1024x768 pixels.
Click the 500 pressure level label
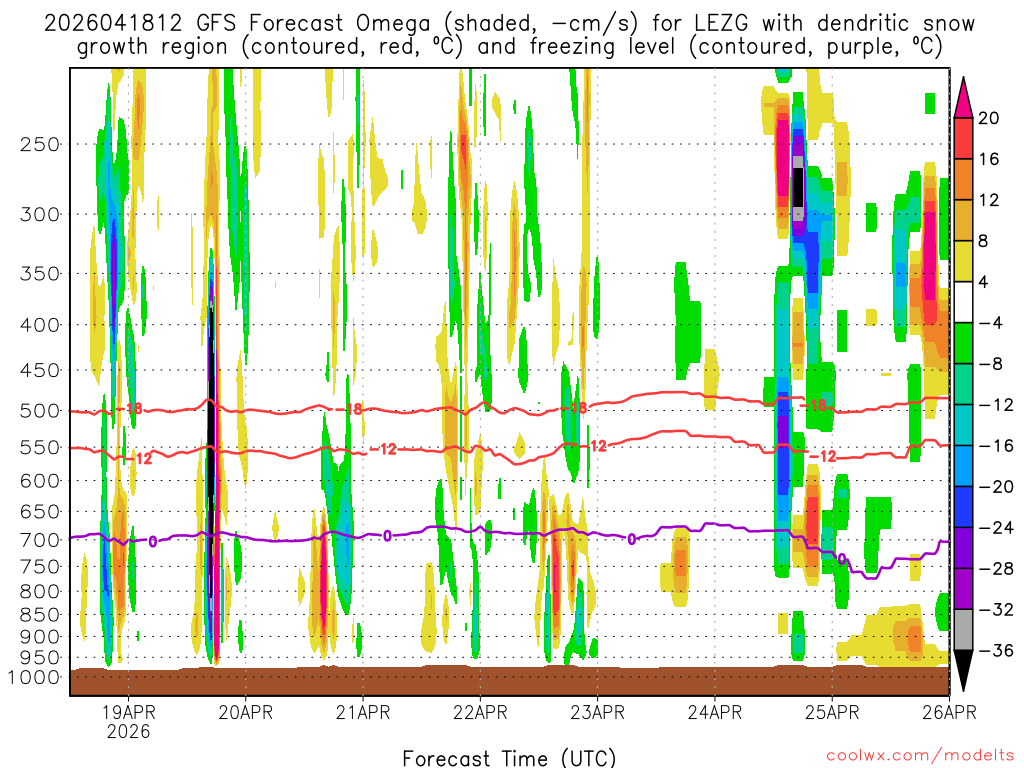[x=40, y=411]
